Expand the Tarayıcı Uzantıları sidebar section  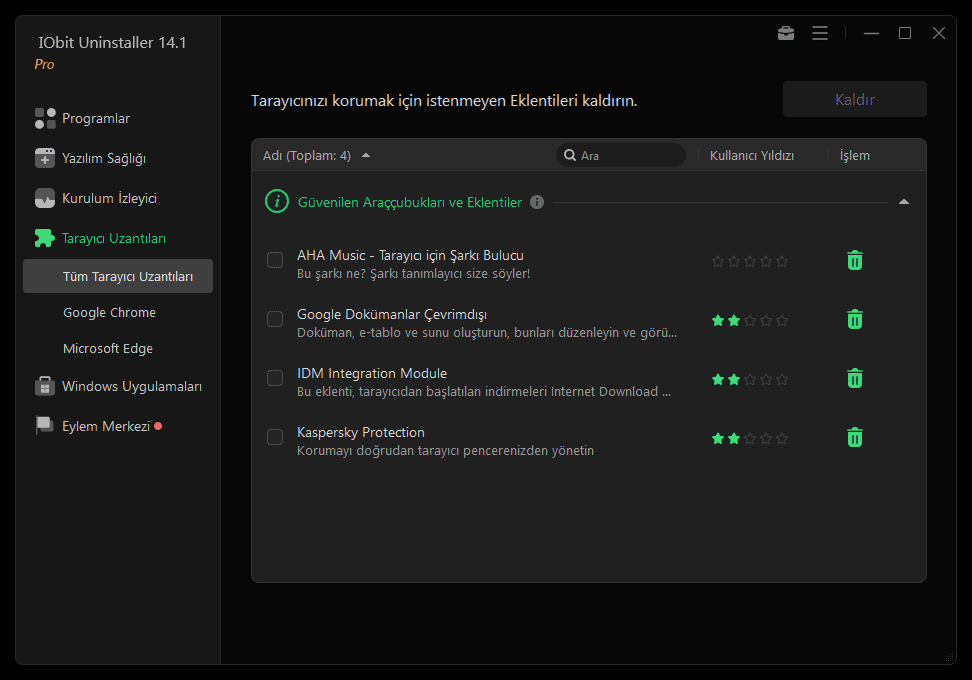[x=113, y=238]
